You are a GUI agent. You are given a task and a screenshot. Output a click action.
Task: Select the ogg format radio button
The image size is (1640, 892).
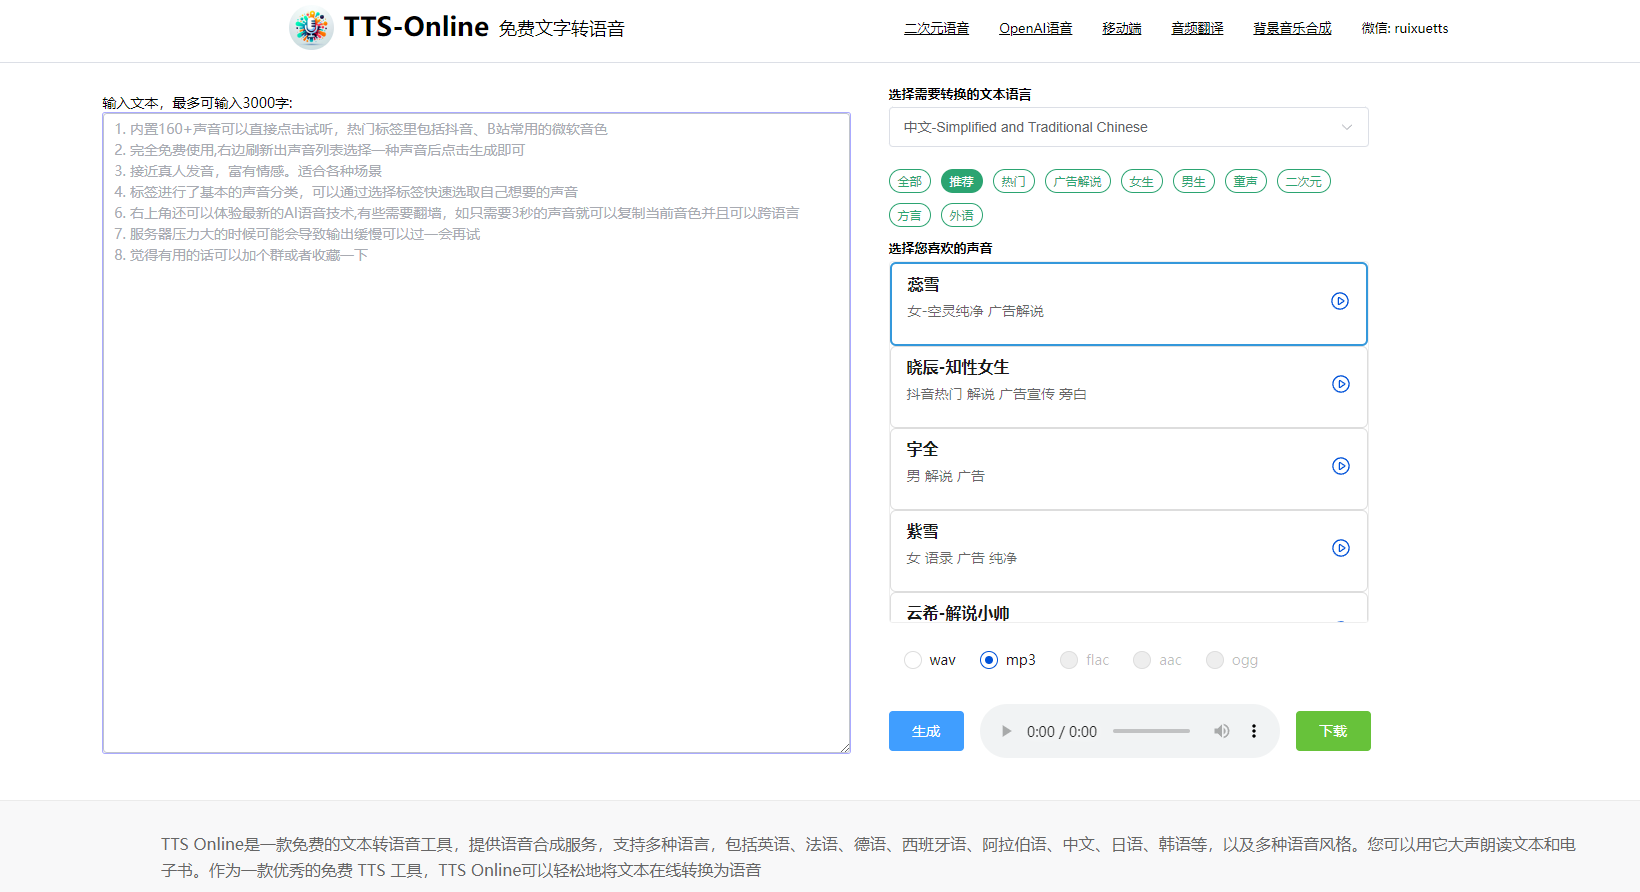pos(1215,660)
